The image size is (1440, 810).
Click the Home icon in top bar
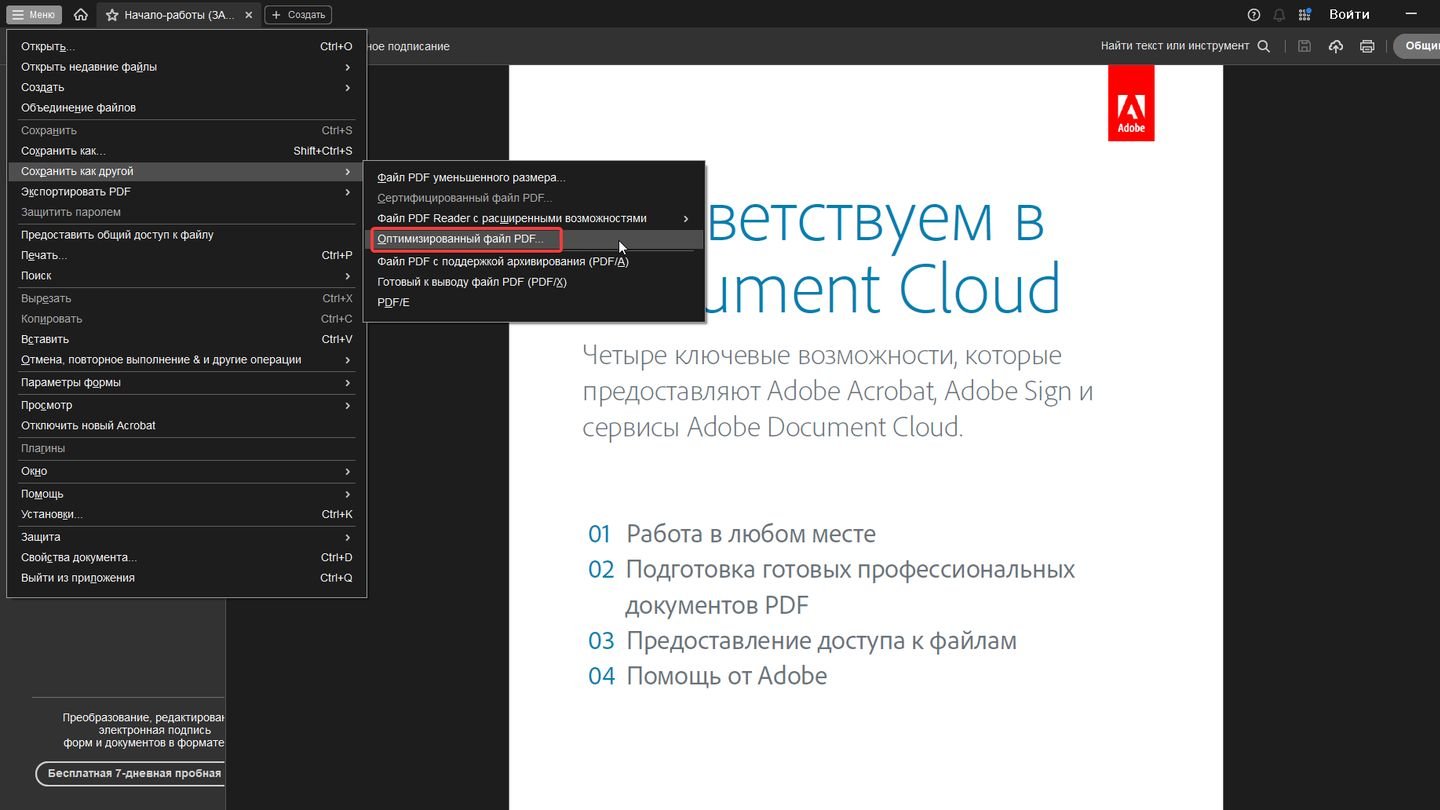pos(81,15)
